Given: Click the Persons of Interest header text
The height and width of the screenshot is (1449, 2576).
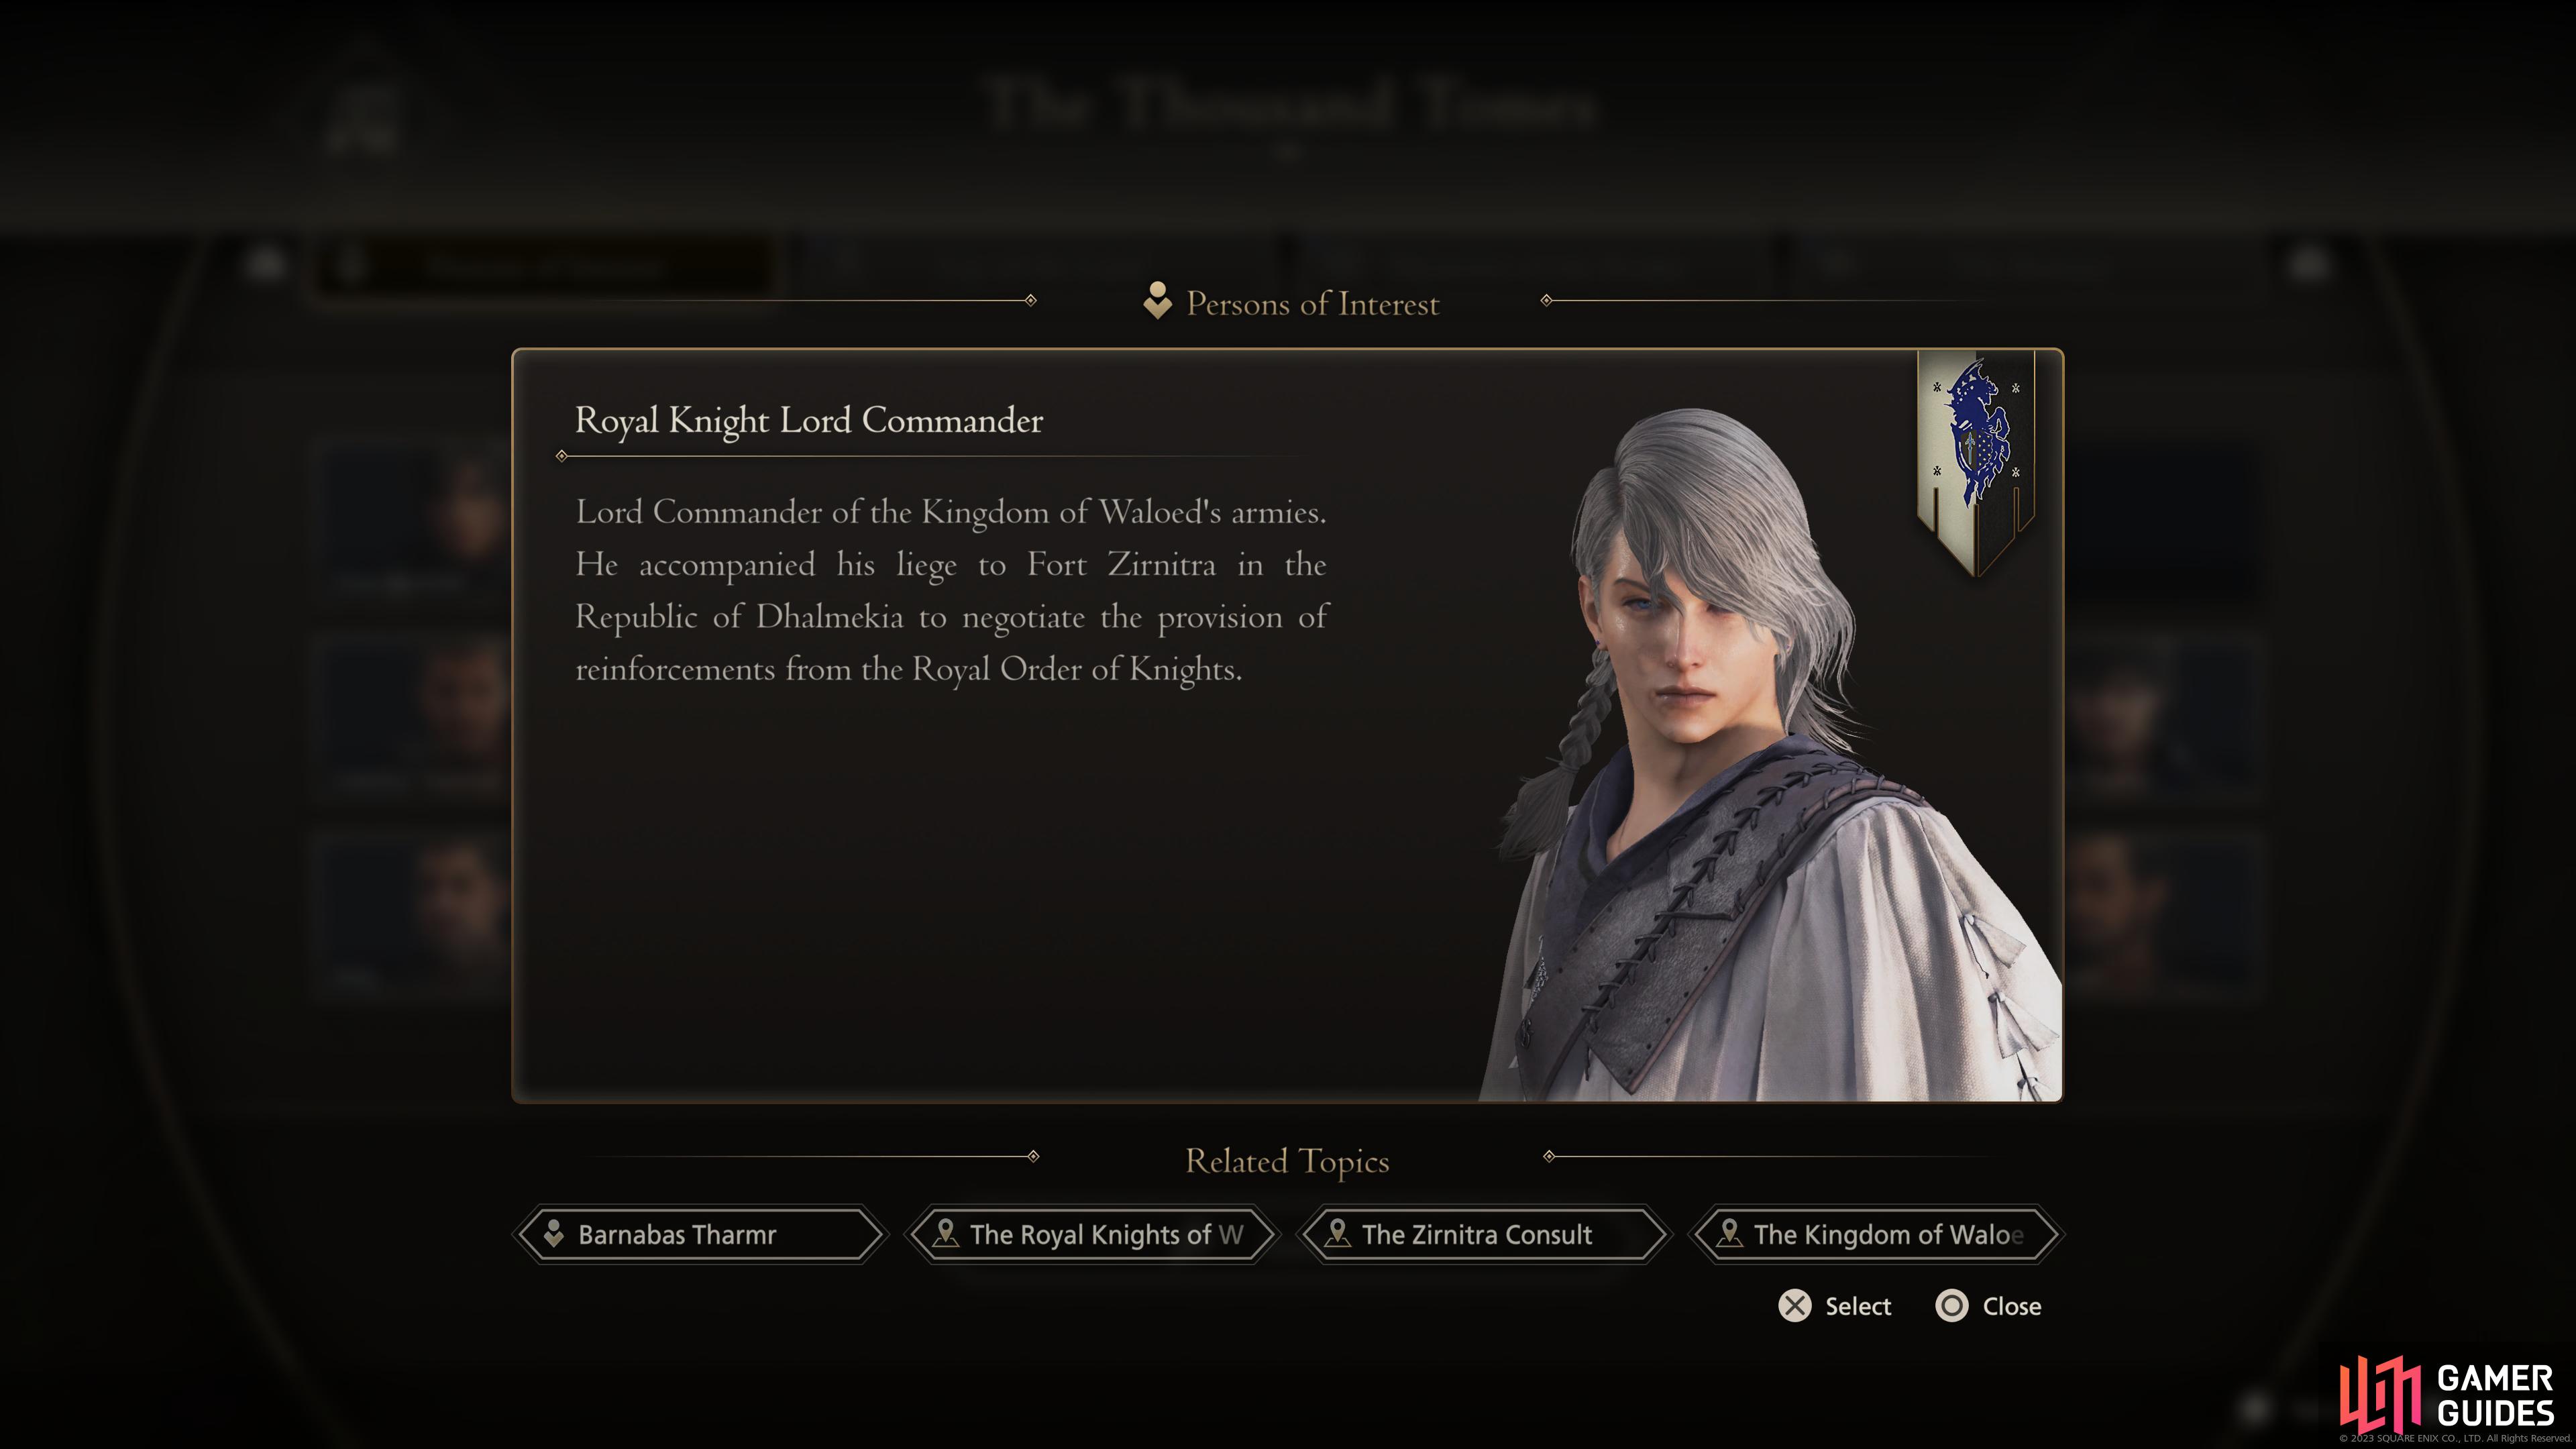Looking at the screenshot, I should tap(1312, 304).
